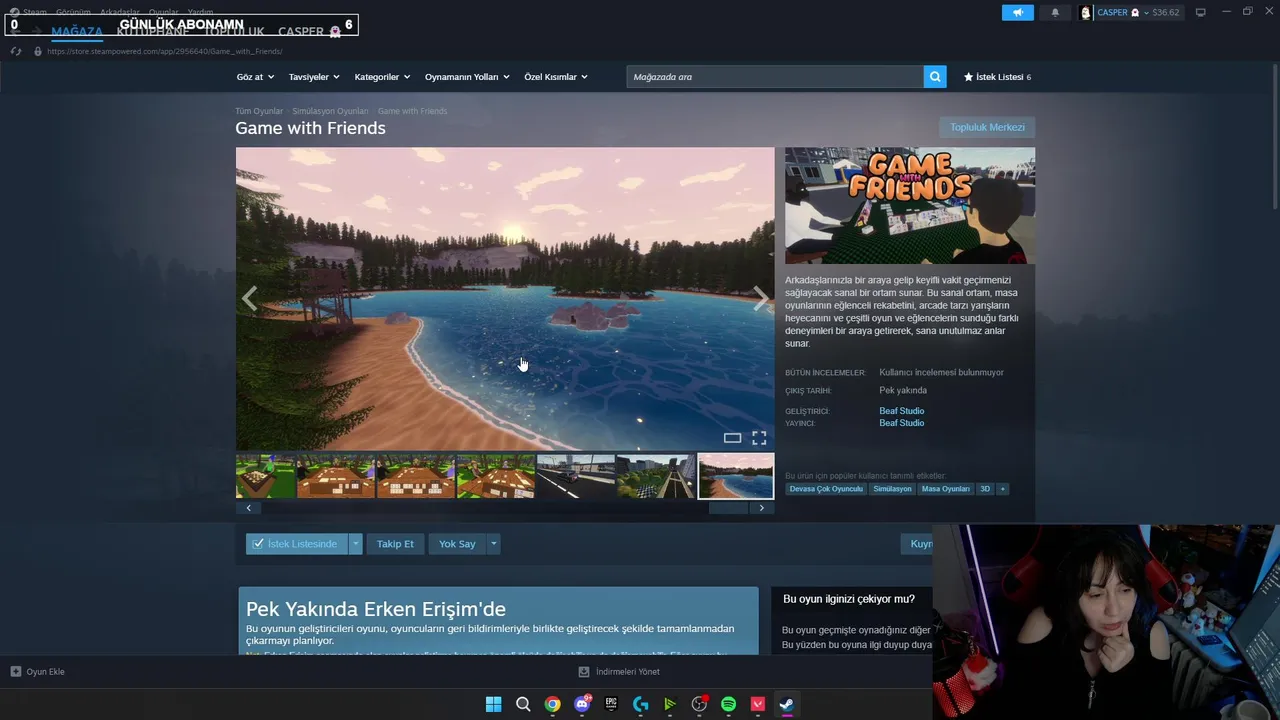Open Valorant from the taskbar
The image size is (1280, 720).
pos(758,704)
